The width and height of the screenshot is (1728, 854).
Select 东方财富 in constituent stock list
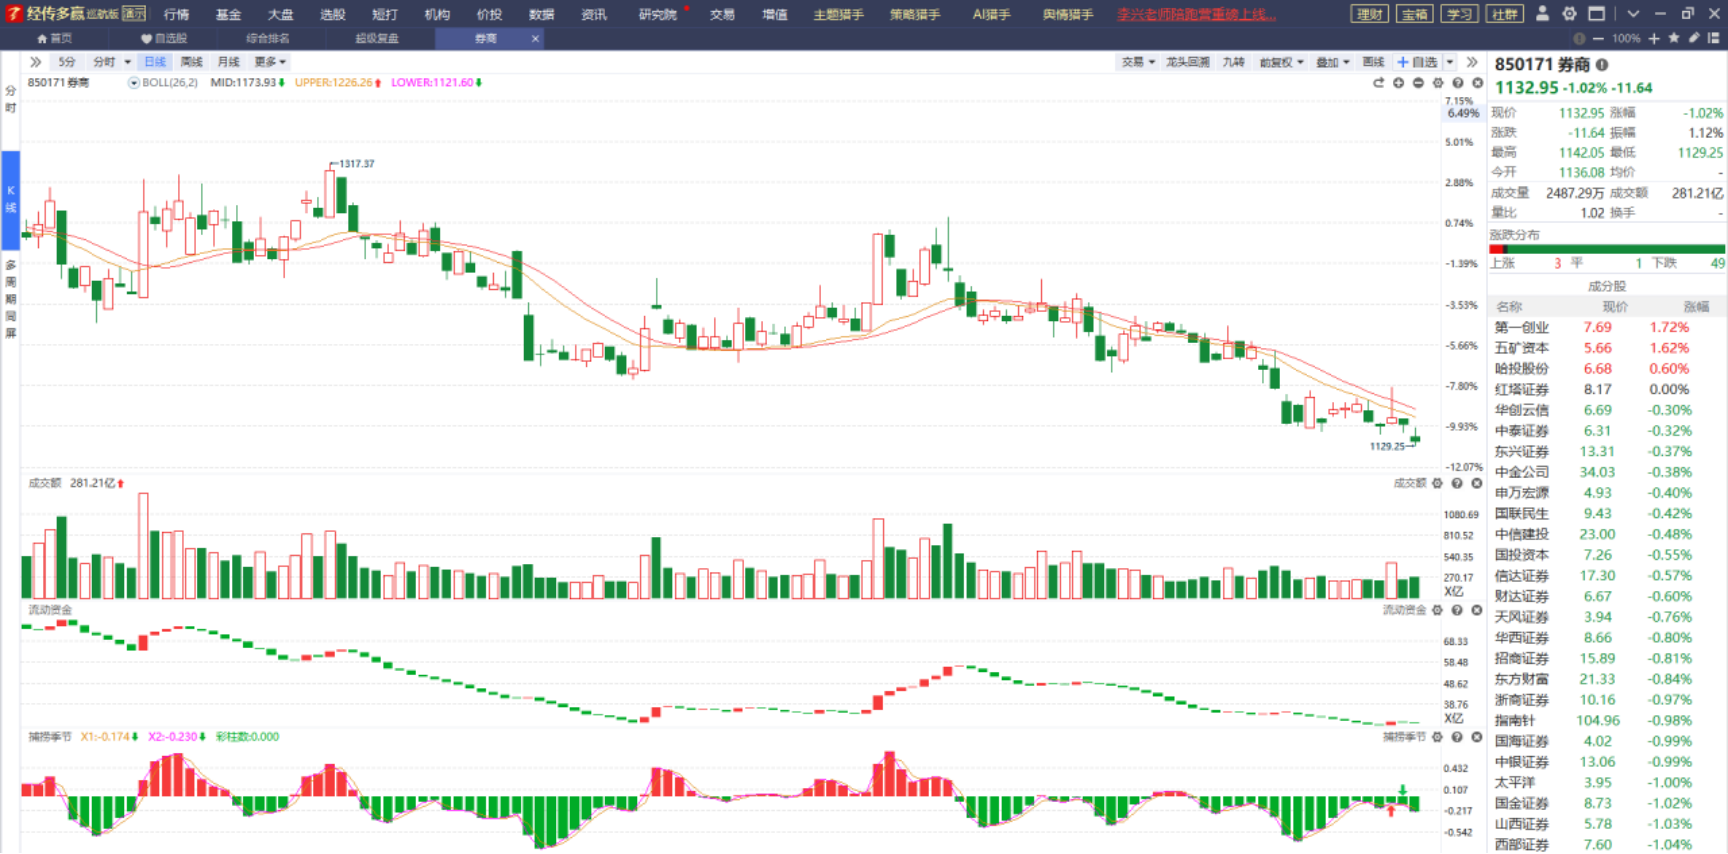coord(1522,679)
